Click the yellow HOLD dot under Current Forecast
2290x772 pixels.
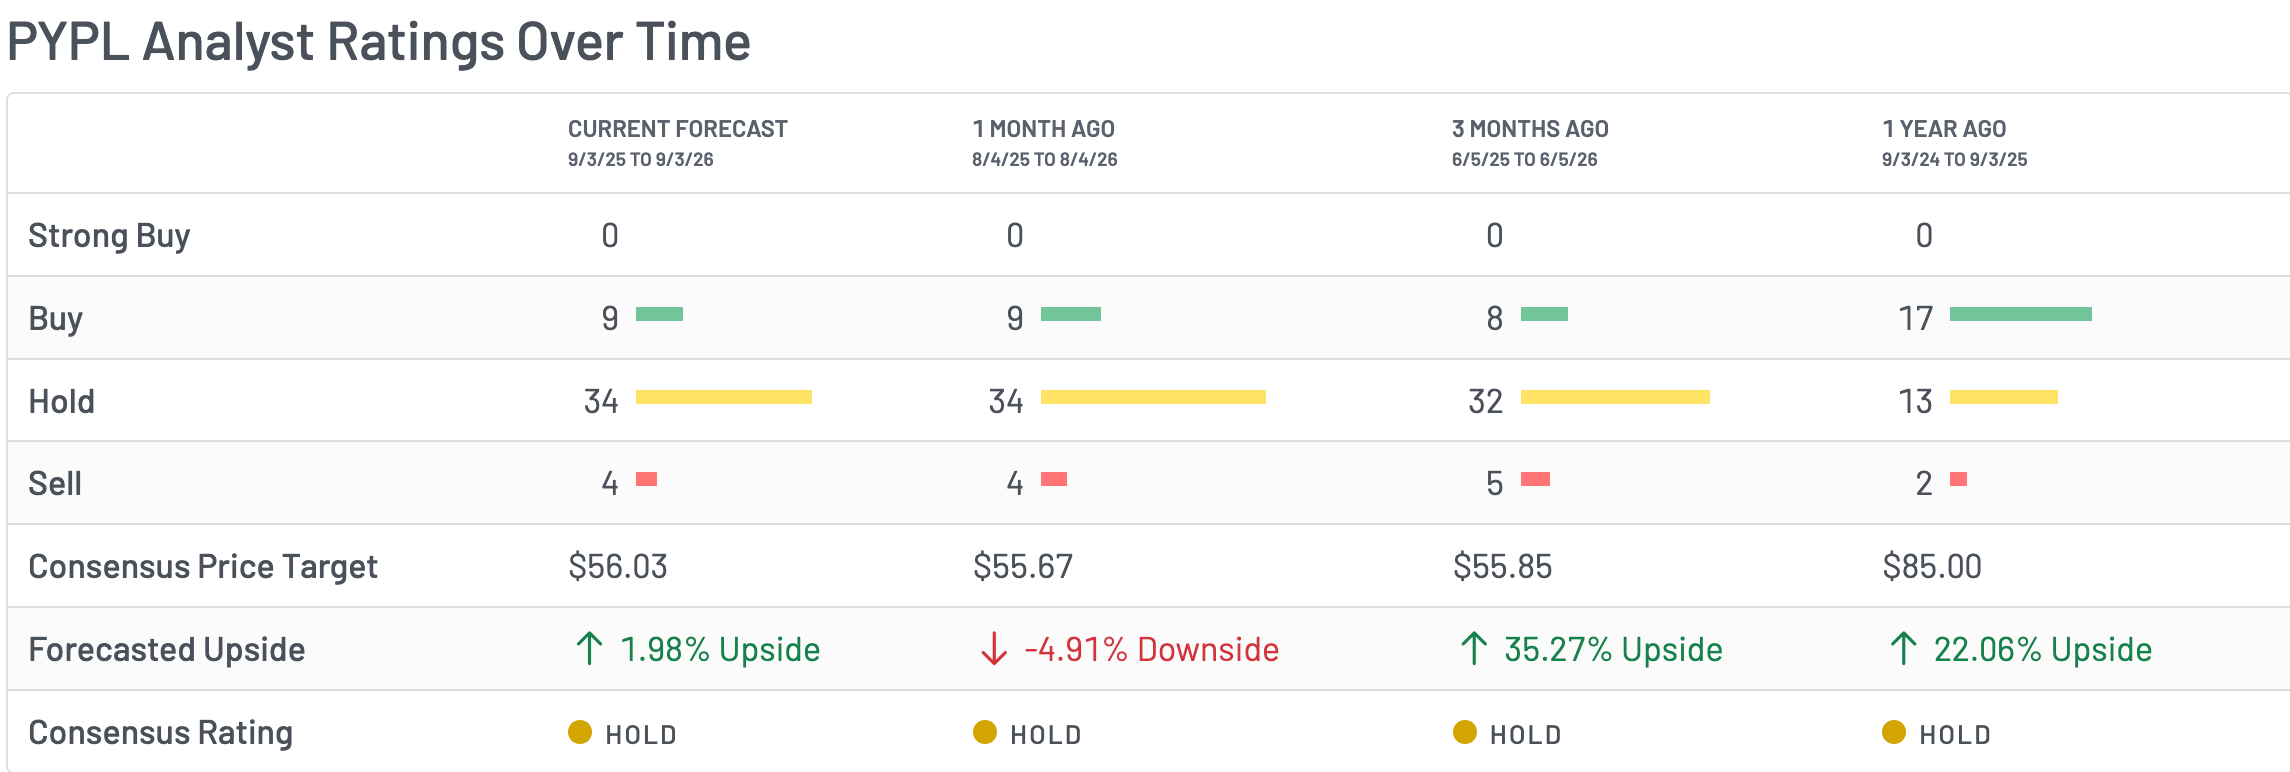(x=580, y=732)
